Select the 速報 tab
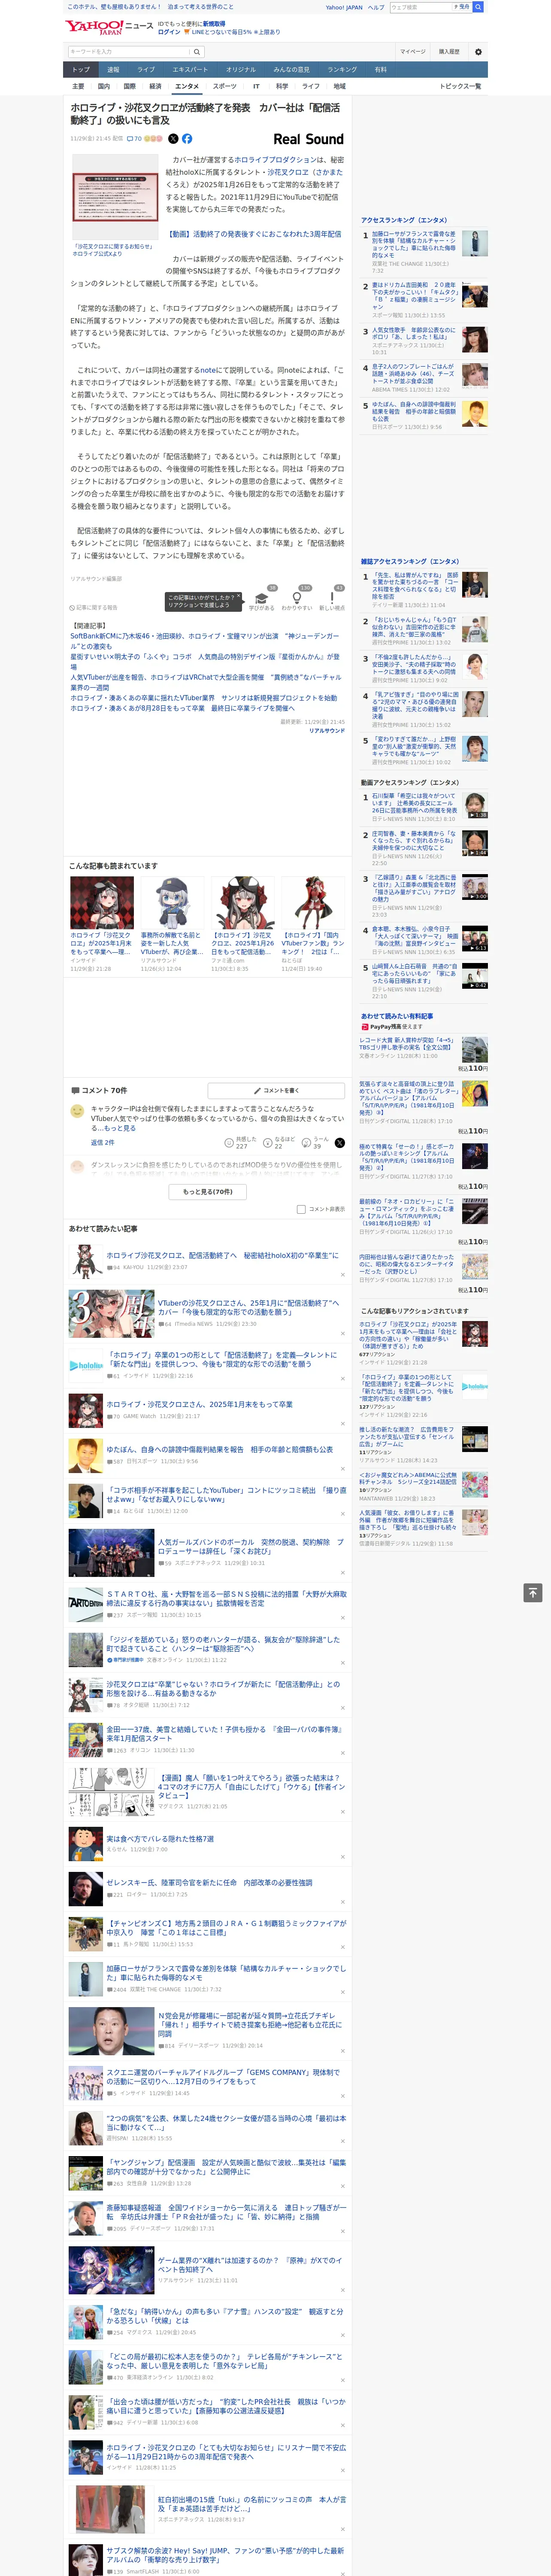 113,70
